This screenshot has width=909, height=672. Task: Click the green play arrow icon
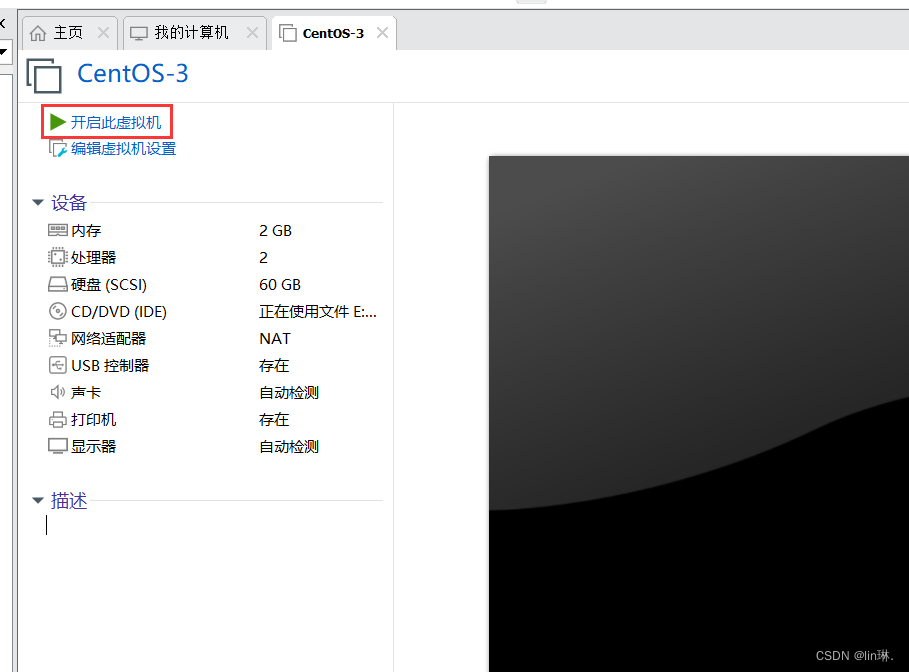coord(57,122)
